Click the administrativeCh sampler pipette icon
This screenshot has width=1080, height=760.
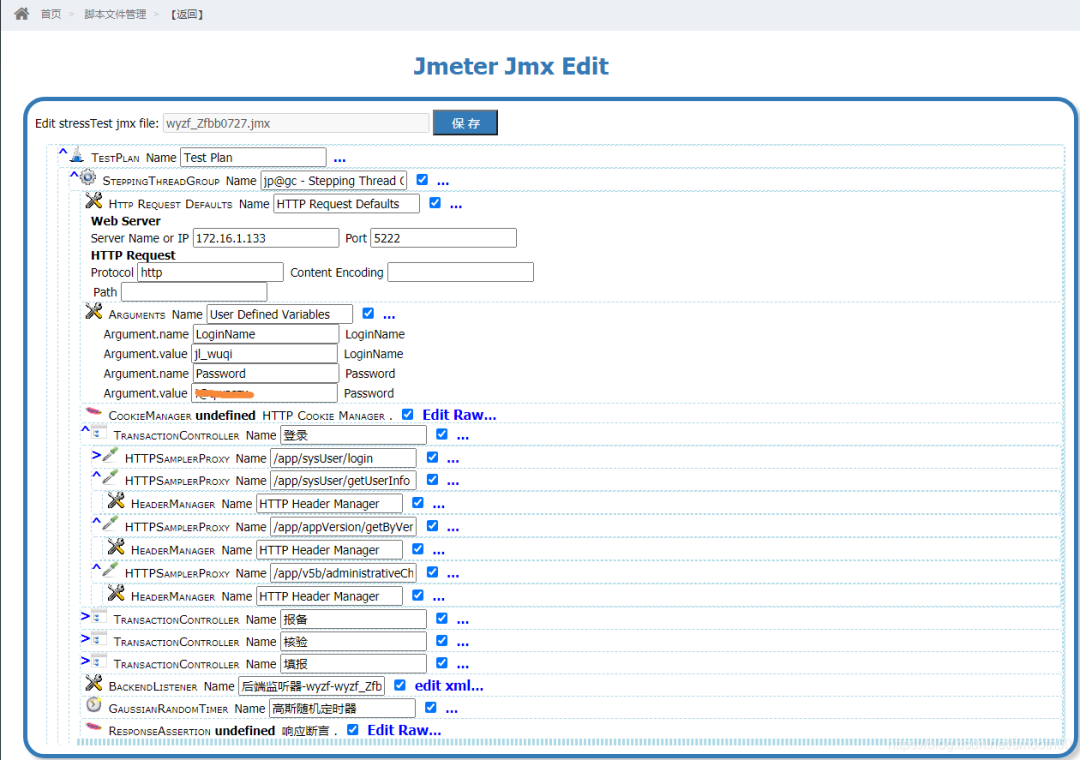point(110,569)
